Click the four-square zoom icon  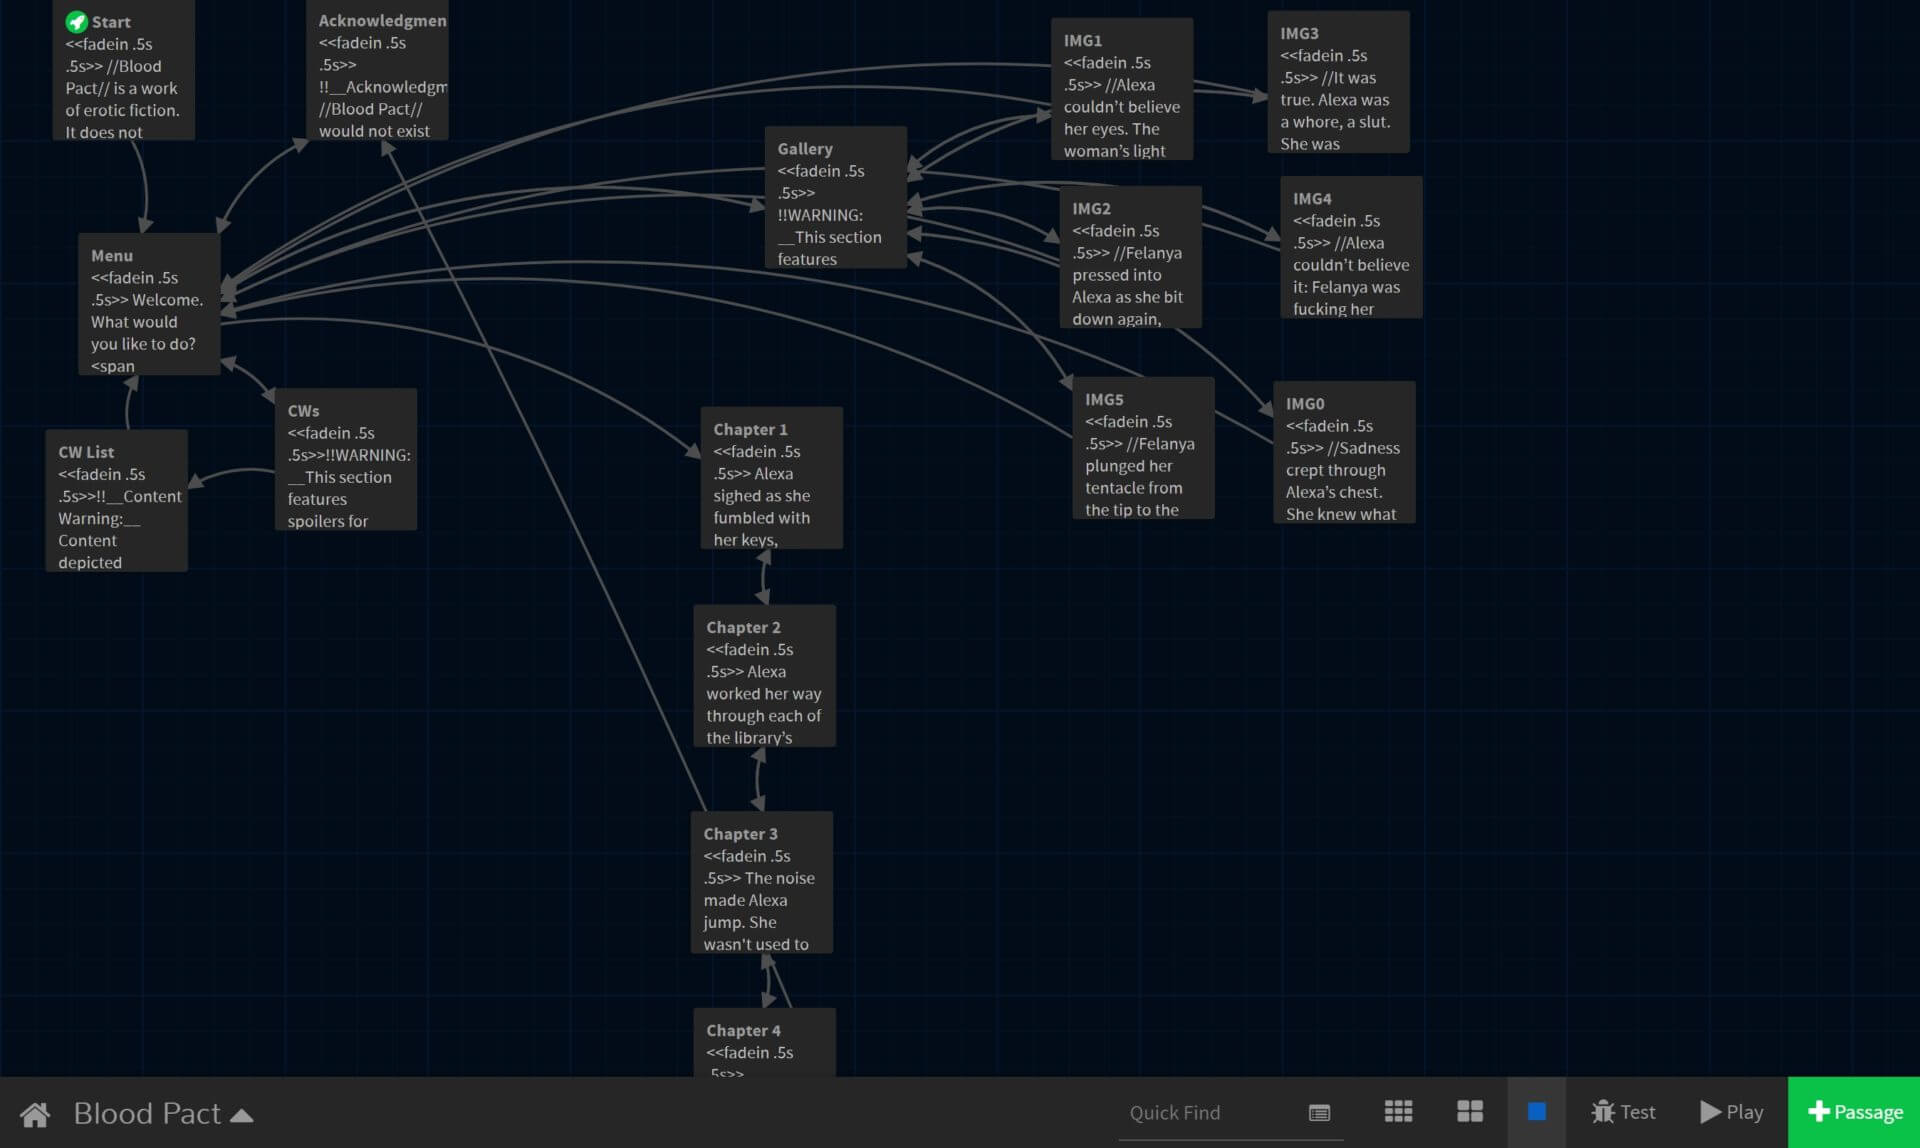[1469, 1111]
